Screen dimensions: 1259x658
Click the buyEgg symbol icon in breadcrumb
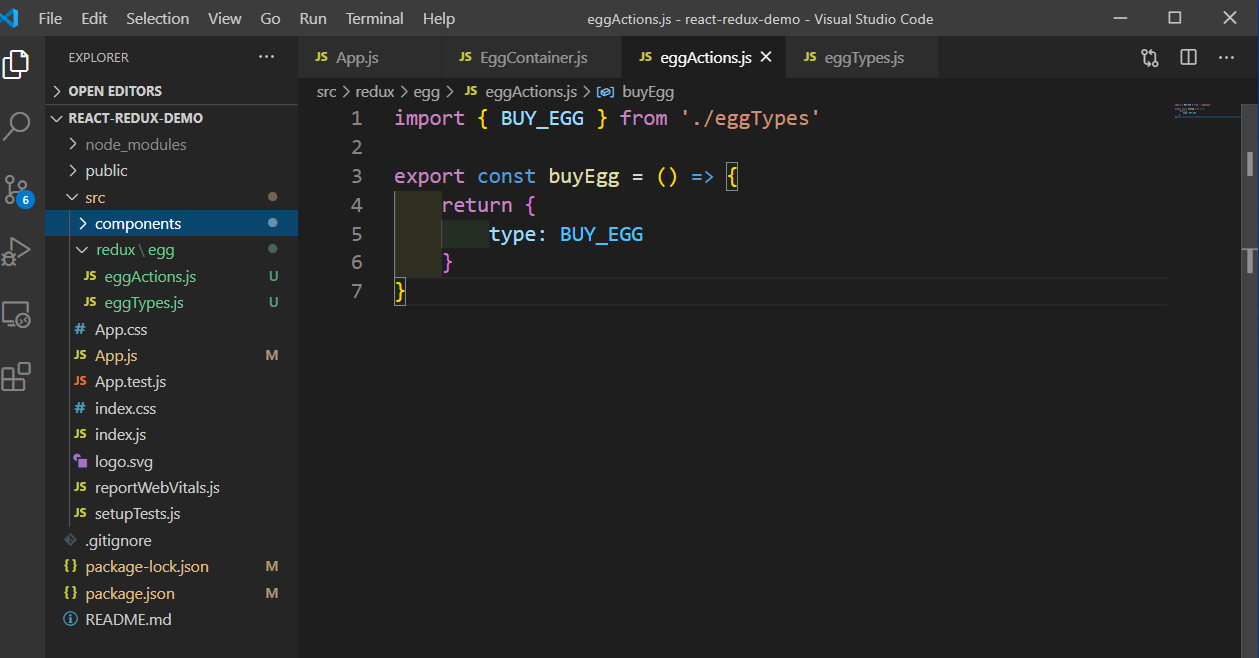[605, 91]
